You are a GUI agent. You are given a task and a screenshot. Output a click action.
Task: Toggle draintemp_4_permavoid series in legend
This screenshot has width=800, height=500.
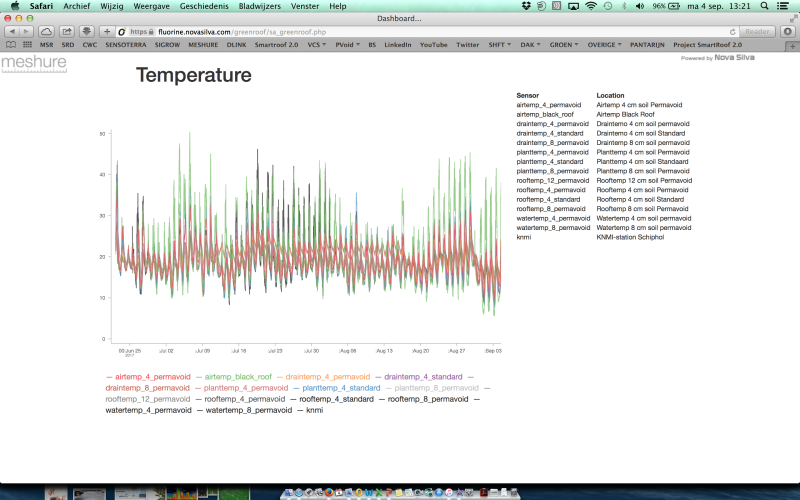[323, 377]
